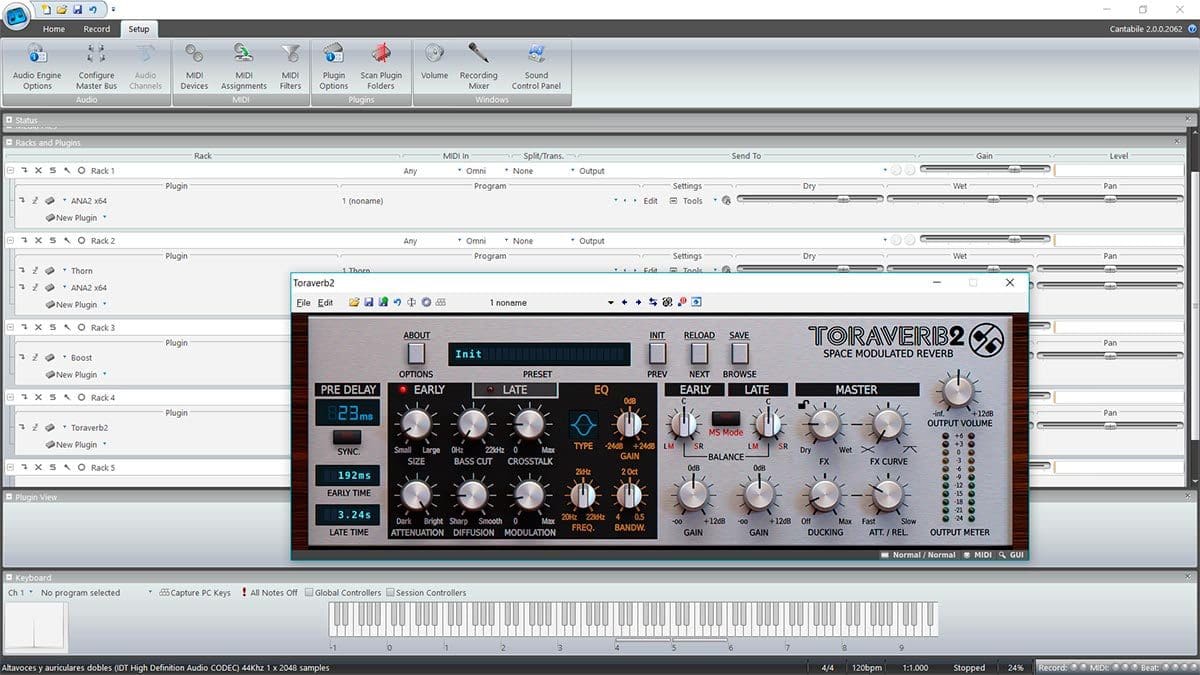Click Edit in ANA2 x64 Rack 1 row
The width and height of the screenshot is (1200, 675).
coord(650,201)
